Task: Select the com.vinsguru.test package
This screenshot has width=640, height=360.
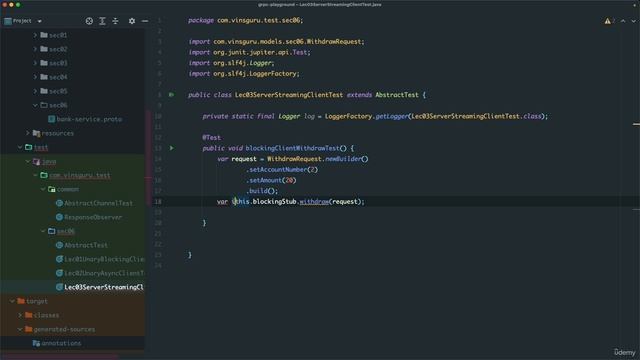Action: pyautogui.click(x=80, y=175)
